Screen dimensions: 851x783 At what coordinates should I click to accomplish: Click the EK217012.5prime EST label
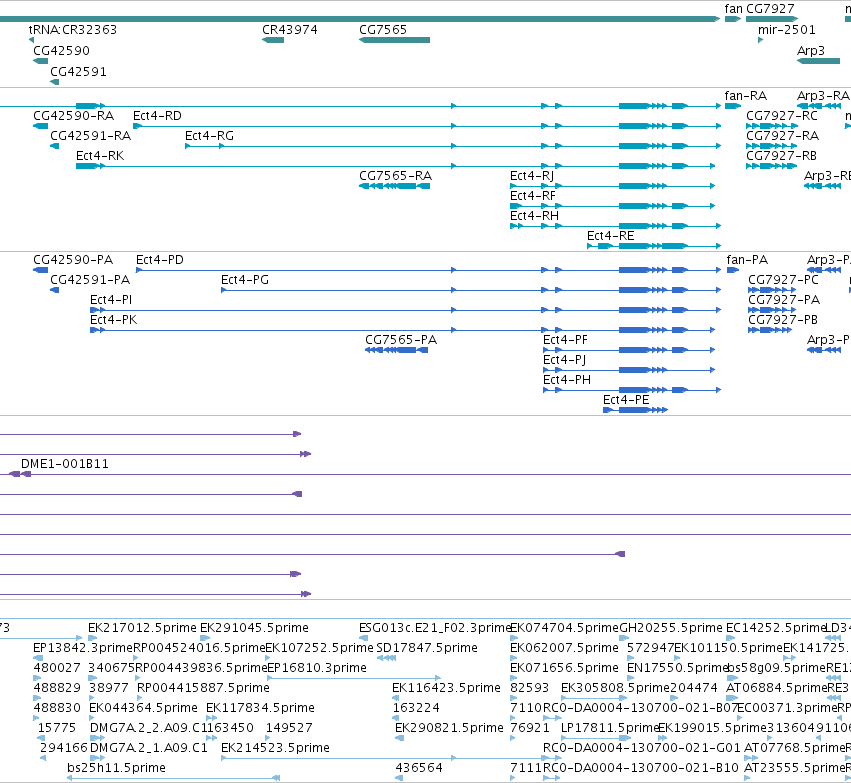click(142, 628)
